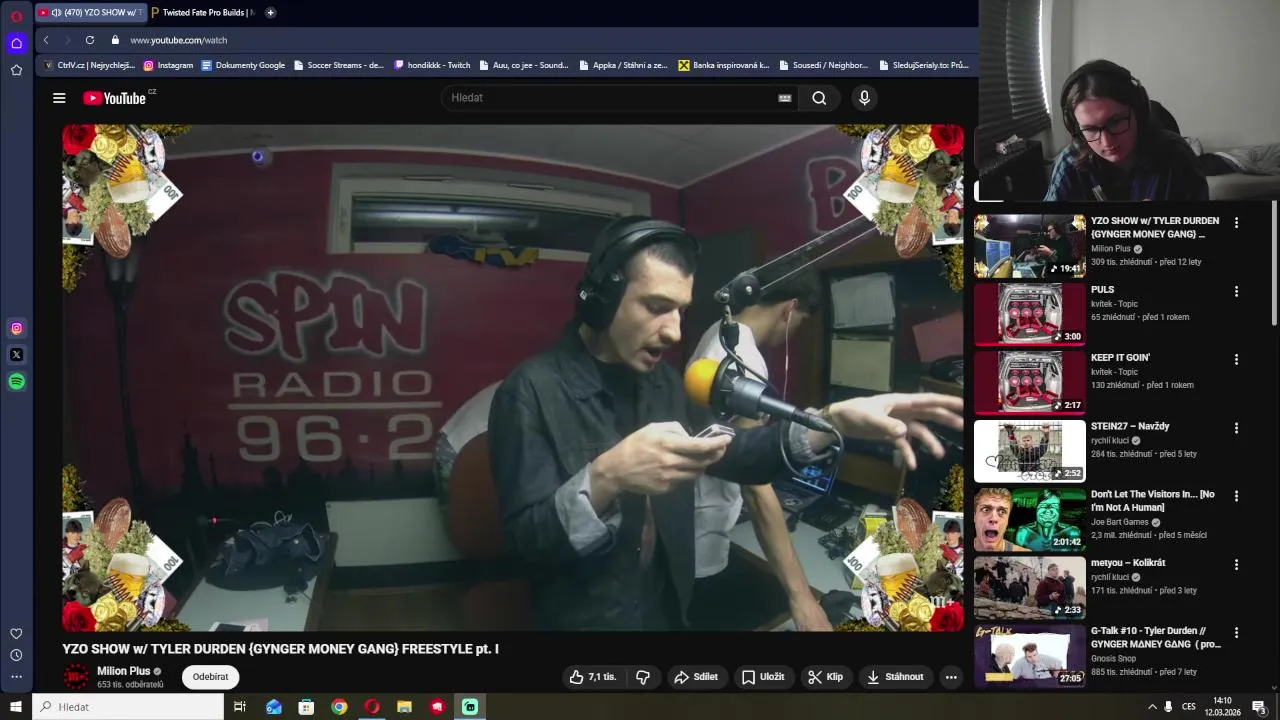Save the video with Uložit

pos(763,677)
